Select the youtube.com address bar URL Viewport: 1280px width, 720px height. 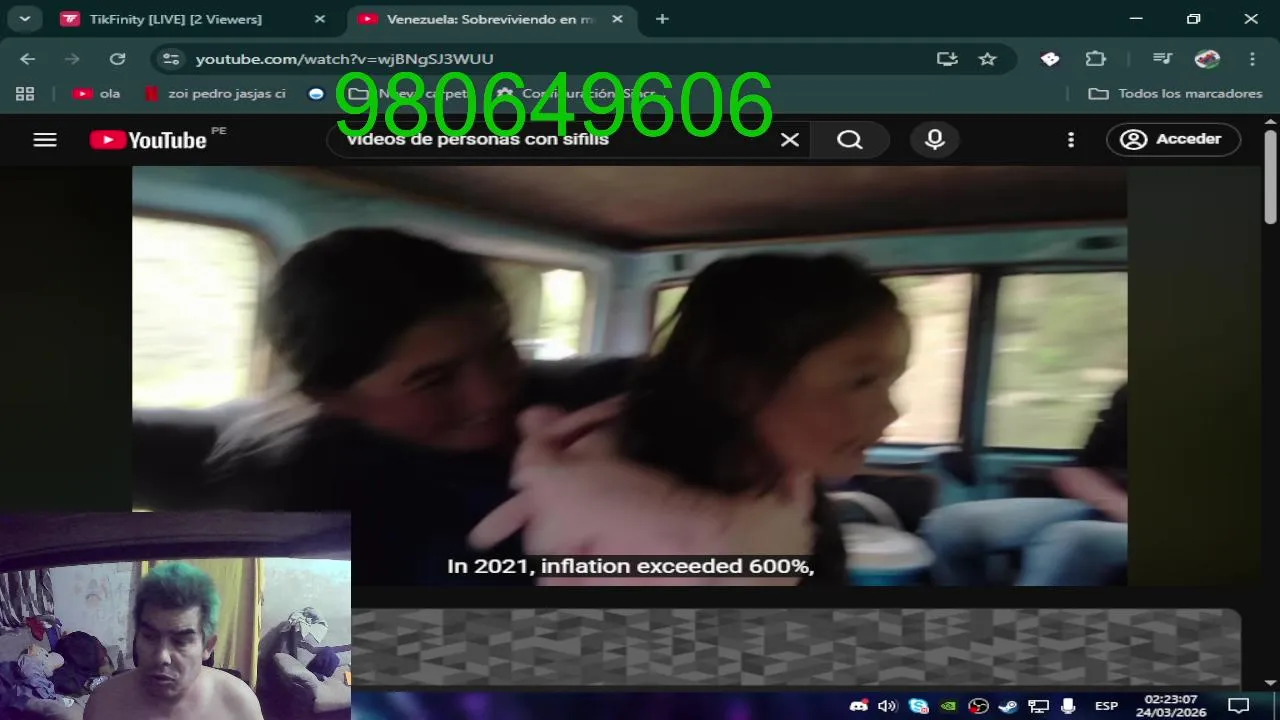[345, 59]
